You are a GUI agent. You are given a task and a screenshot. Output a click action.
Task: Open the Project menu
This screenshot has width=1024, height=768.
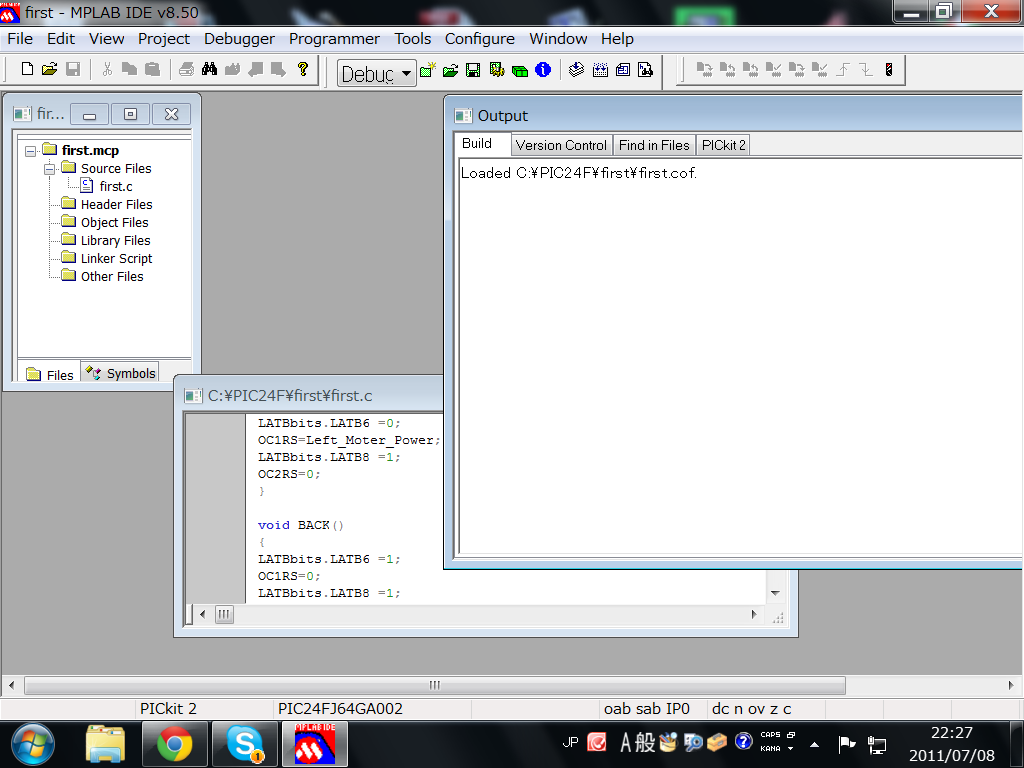[163, 39]
